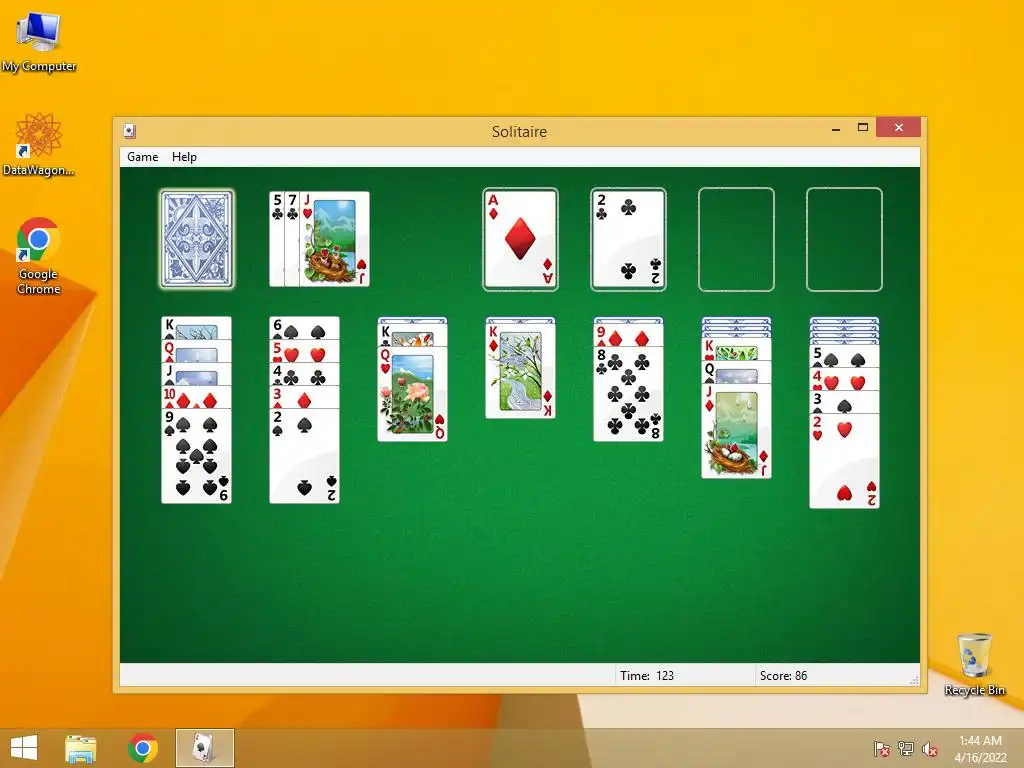Close the Solitaire window
The image size is (1024, 768).
pyautogui.click(x=899, y=127)
